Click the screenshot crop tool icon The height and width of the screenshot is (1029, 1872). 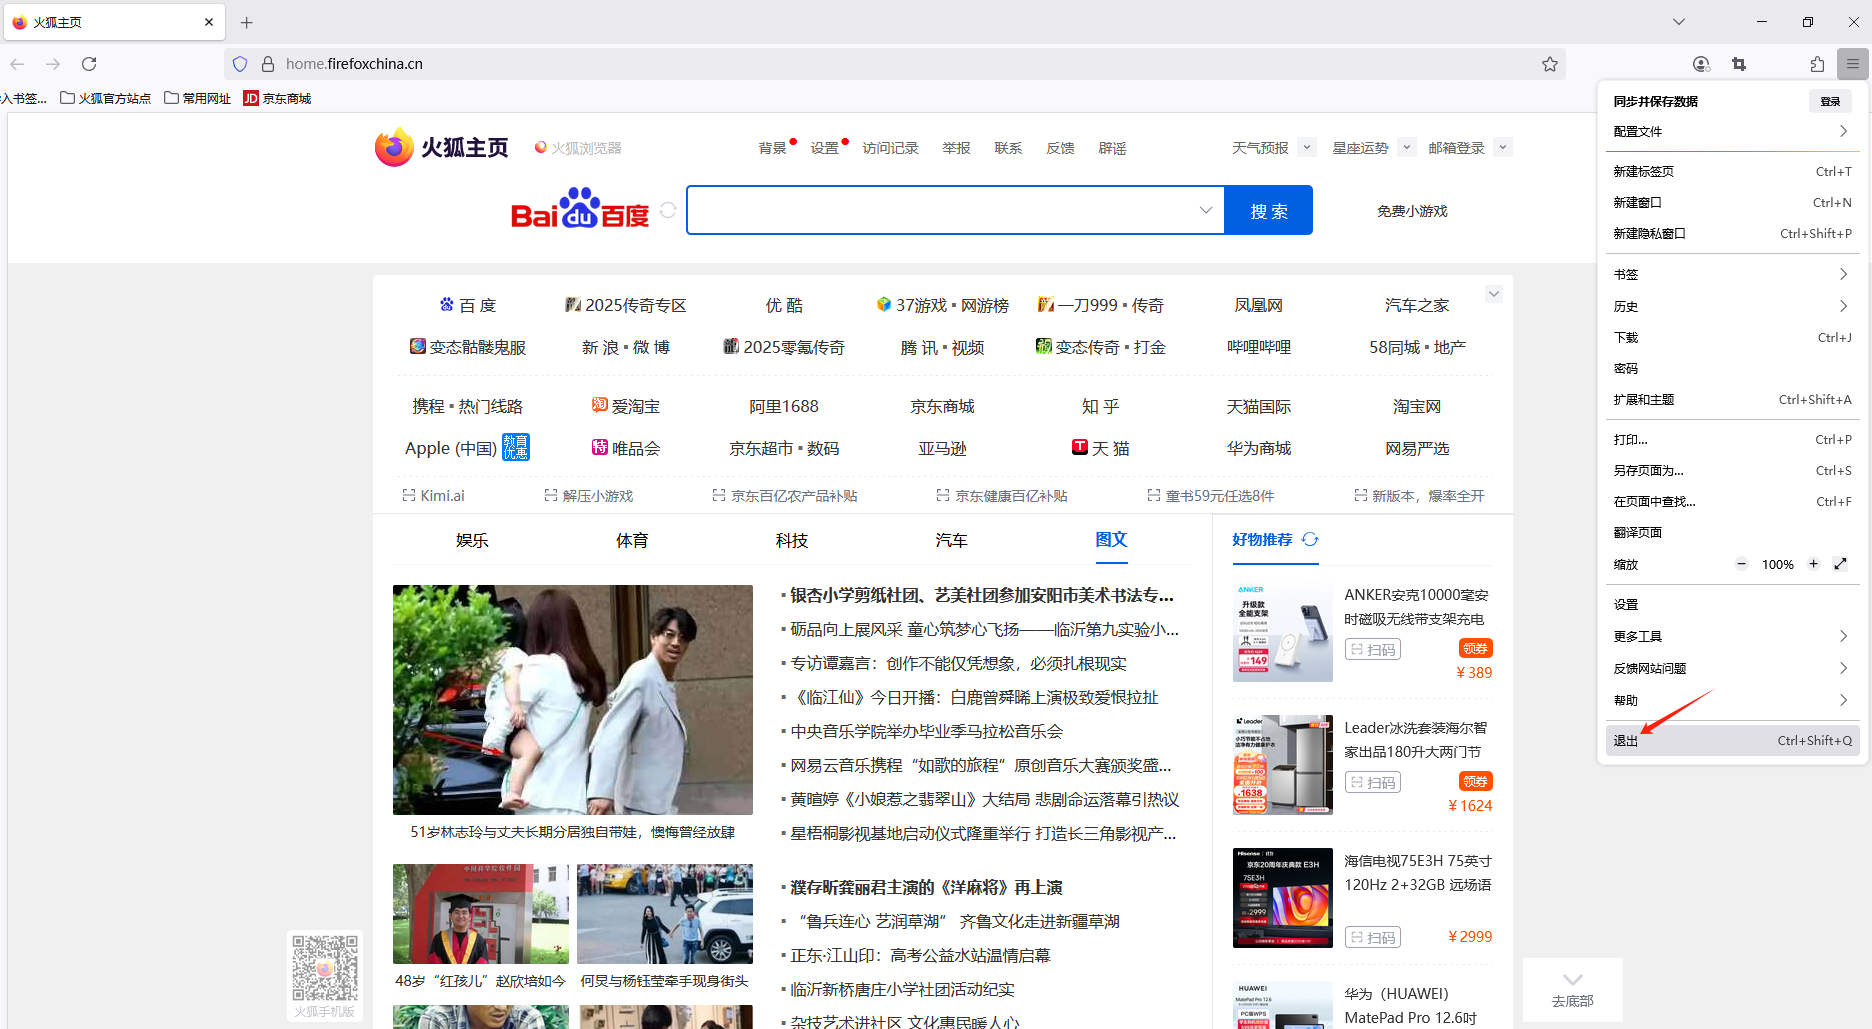point(1739,64)
